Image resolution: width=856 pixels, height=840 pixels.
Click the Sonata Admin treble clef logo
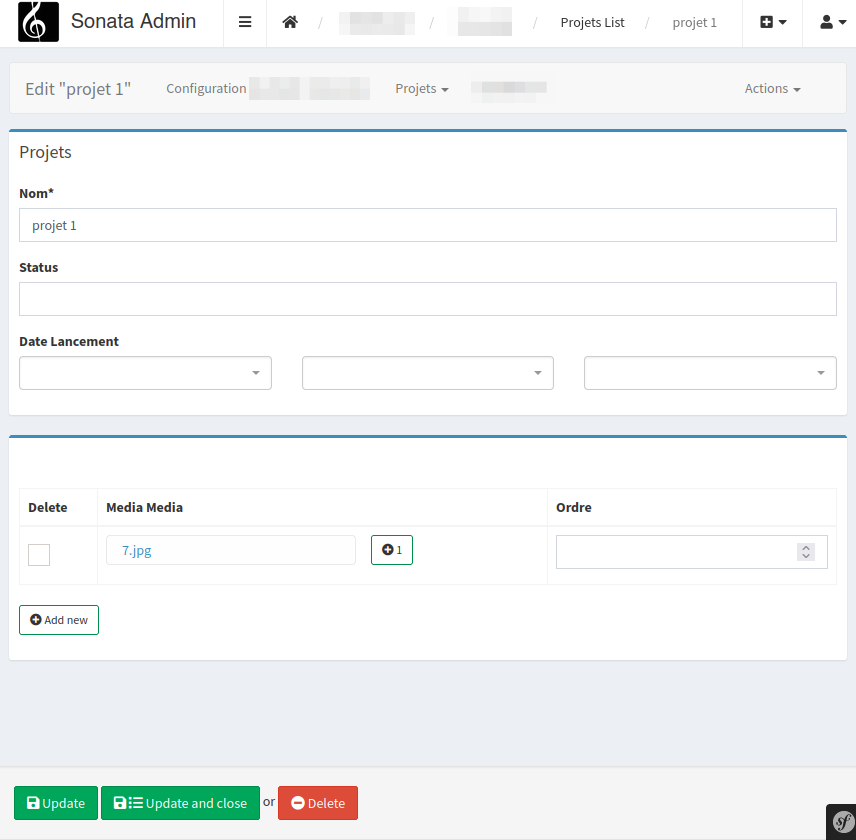(x=38, y=22)
